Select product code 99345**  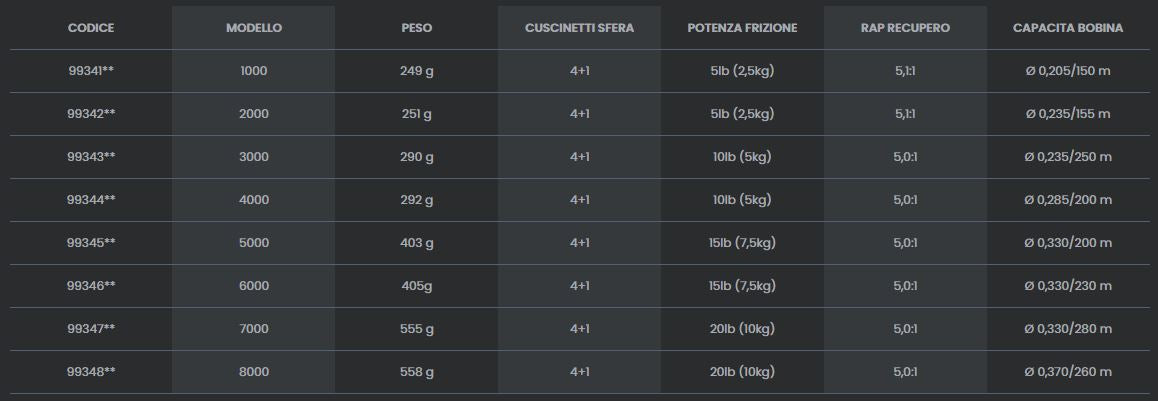tap(91, 243)
